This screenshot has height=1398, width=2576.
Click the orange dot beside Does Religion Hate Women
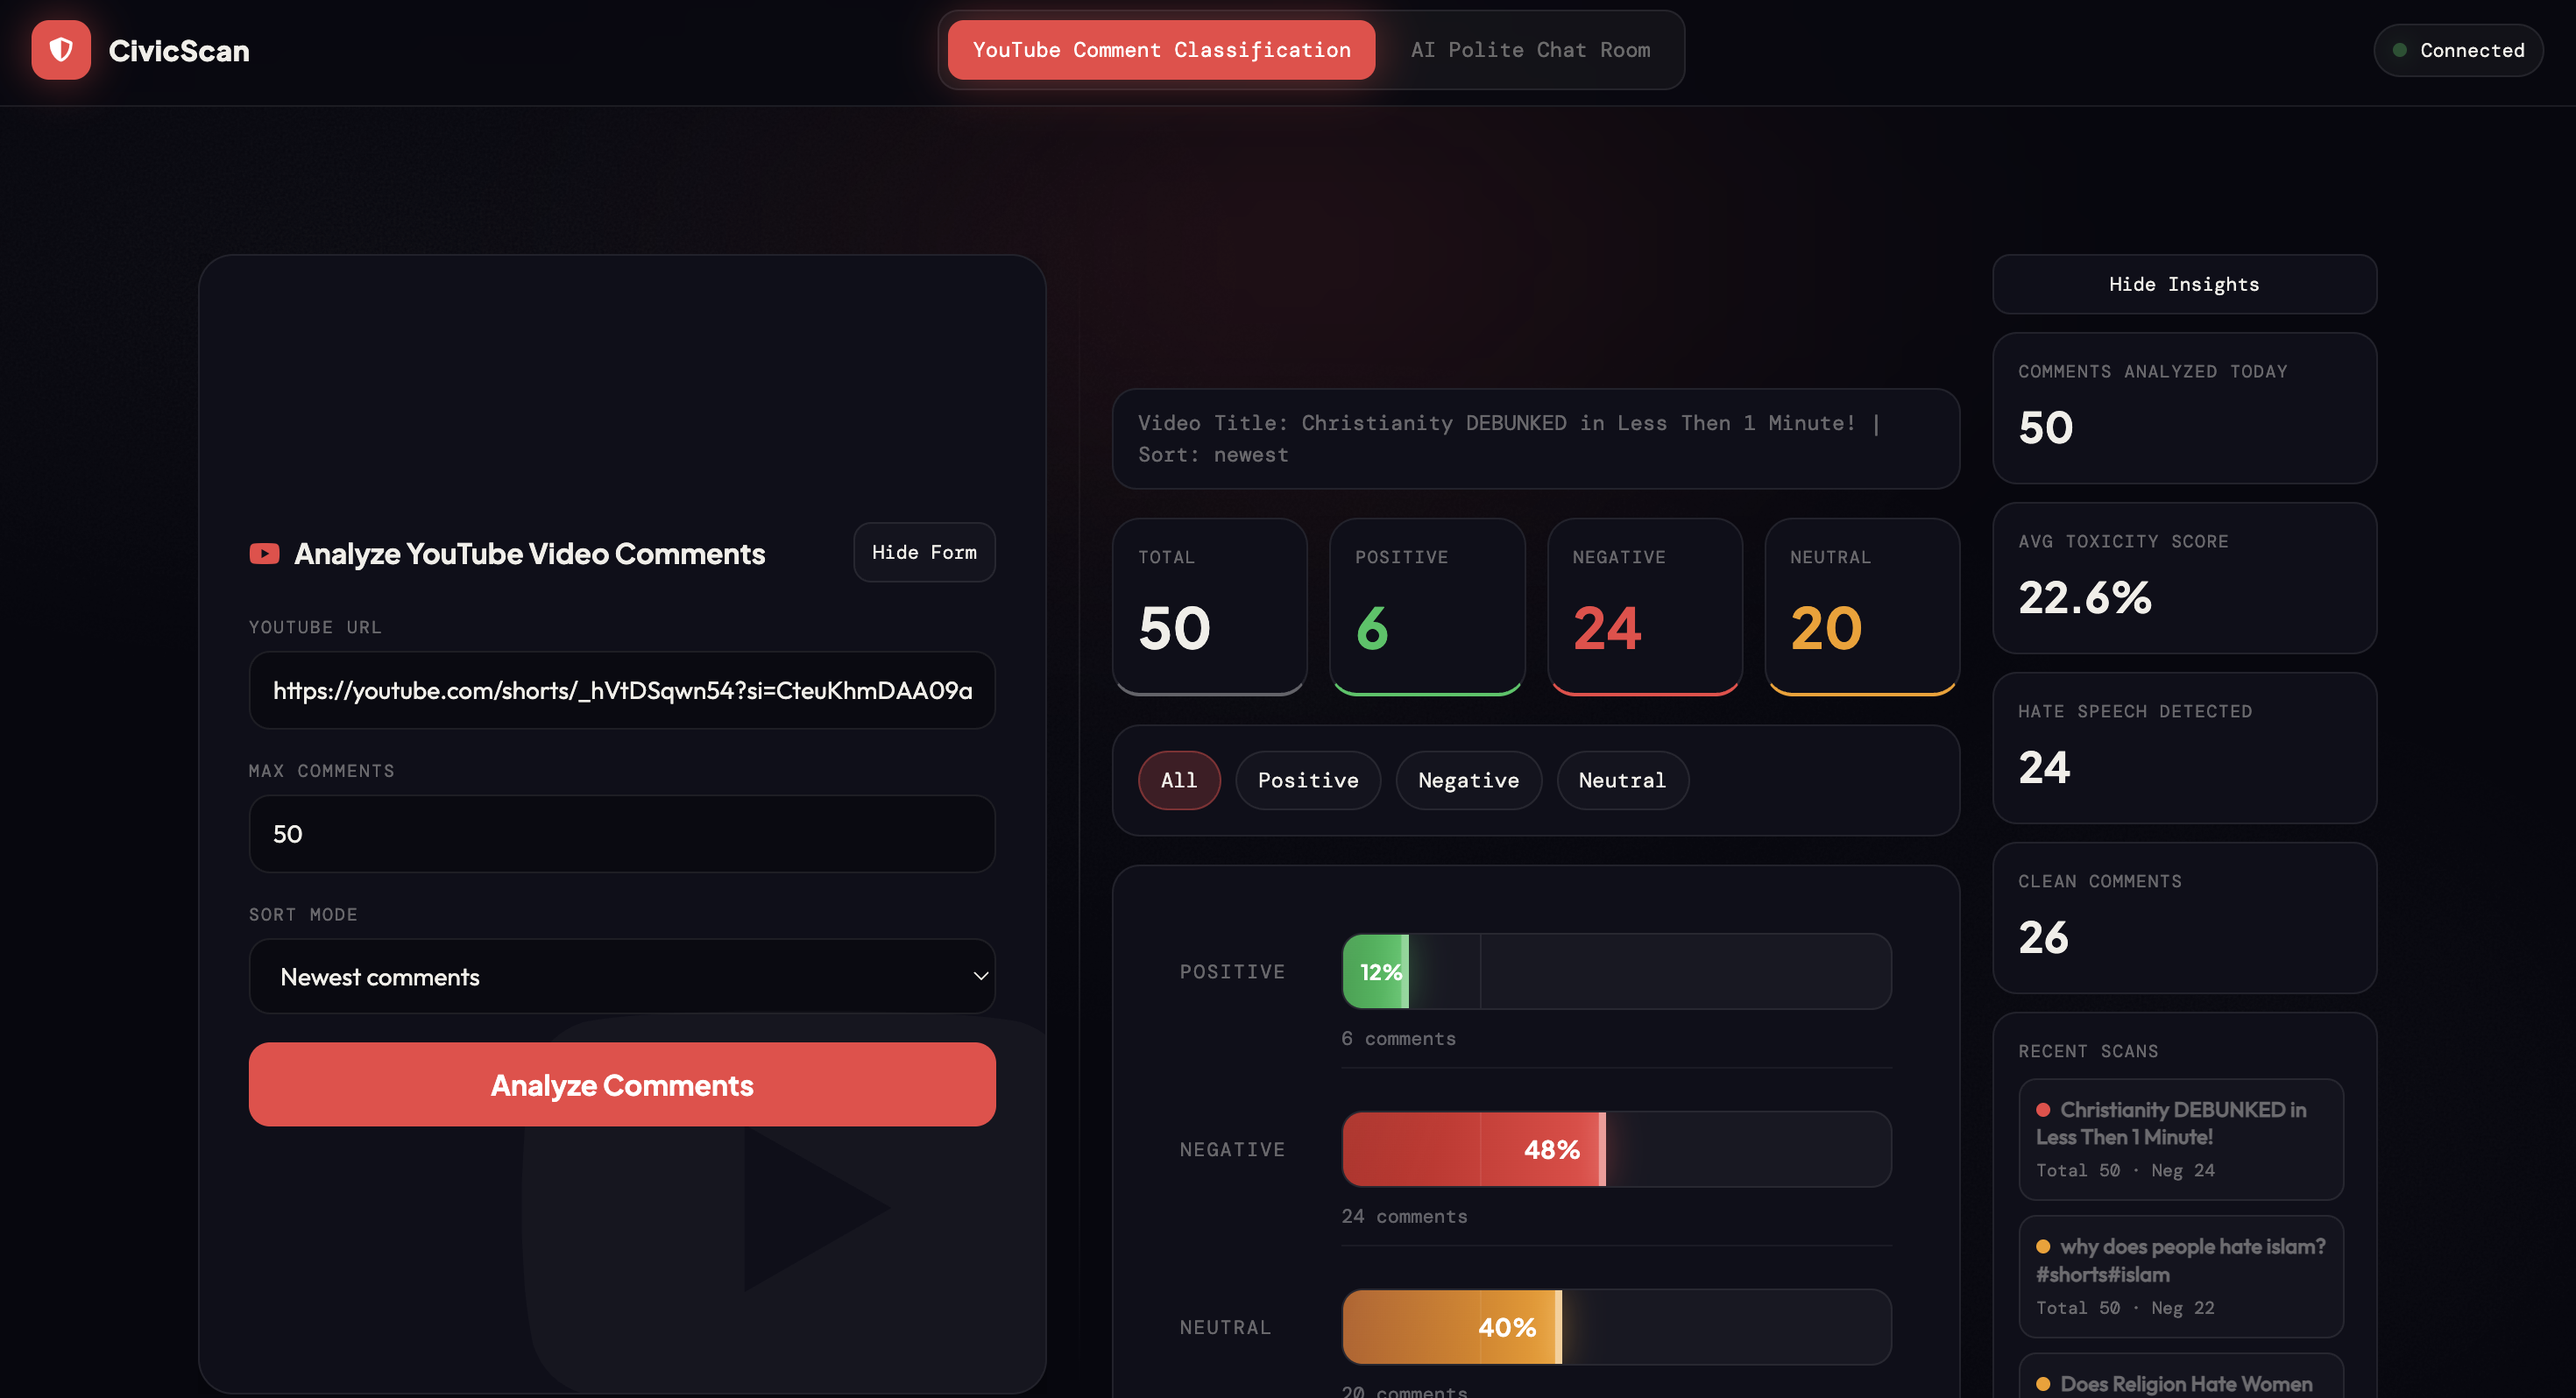tap(2043, 1384)
